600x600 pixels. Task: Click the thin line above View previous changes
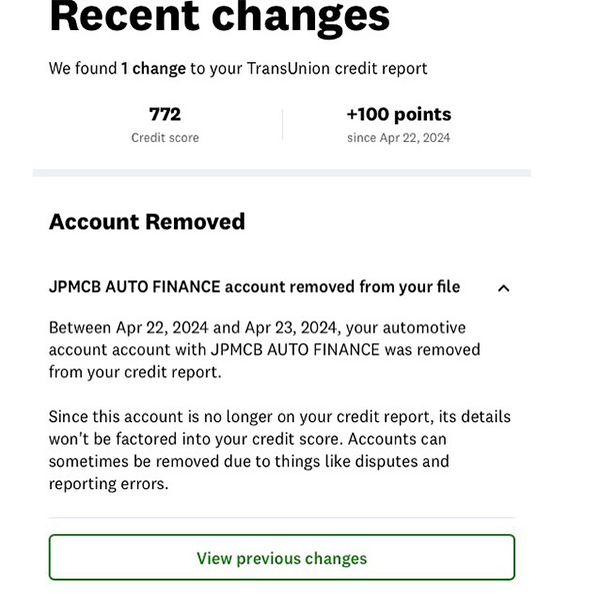(x=282, y=518)
